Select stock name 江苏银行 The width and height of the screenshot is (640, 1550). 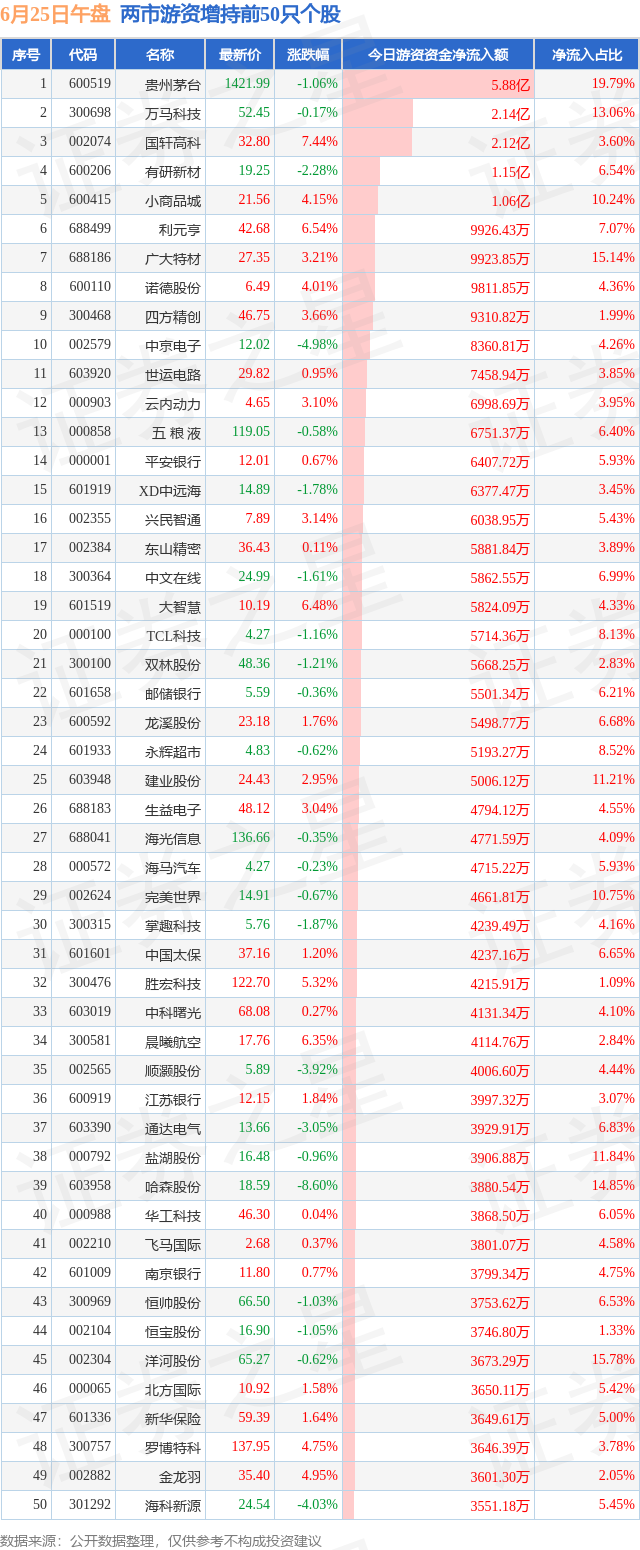coord(173,1099)
